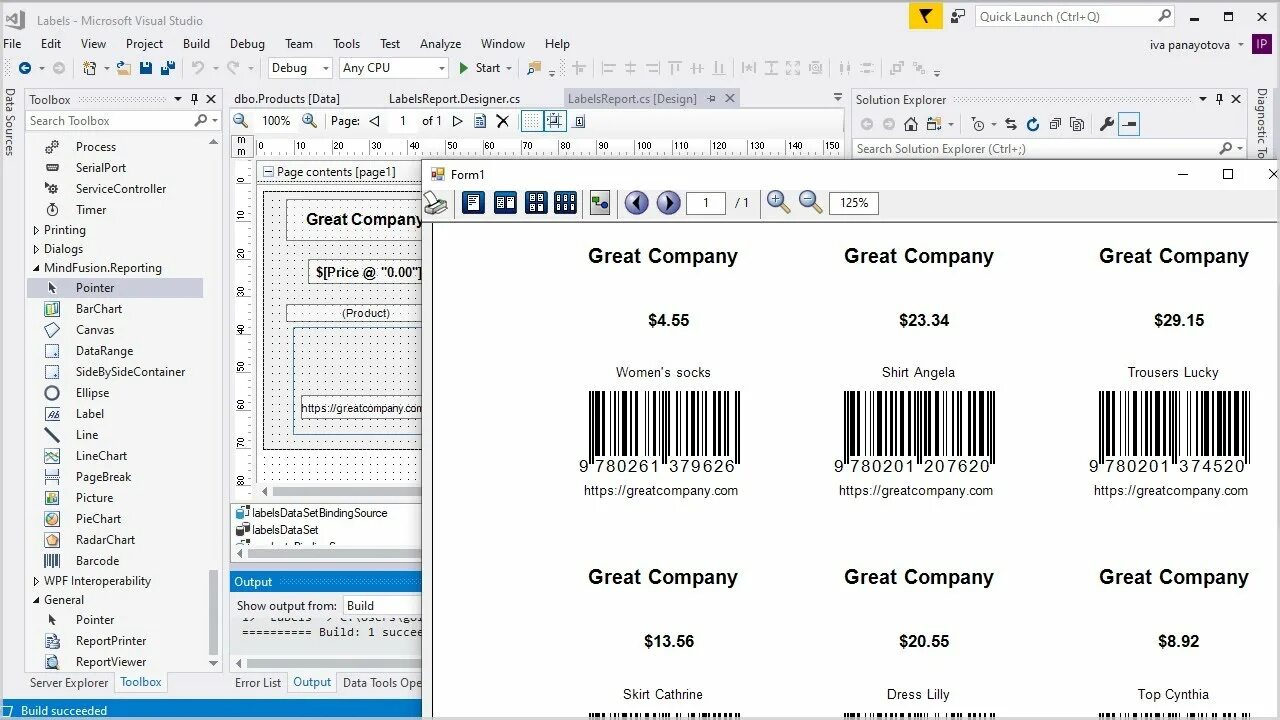Zoom in the Form1 print preview
Screen dimensions: 1280x720
click(778, 202)
